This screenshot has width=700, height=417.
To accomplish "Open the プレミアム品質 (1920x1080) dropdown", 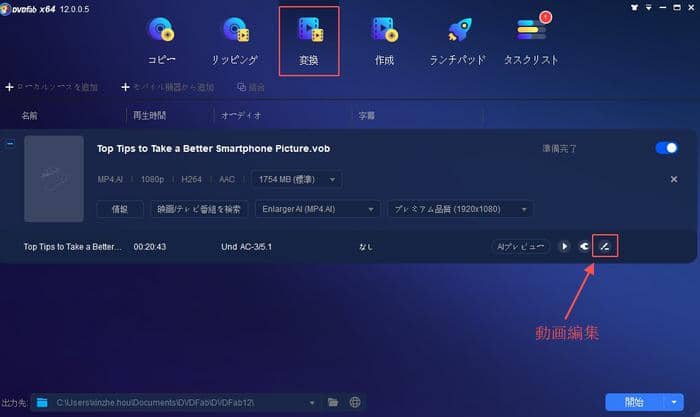I will [x=460, y=209].
